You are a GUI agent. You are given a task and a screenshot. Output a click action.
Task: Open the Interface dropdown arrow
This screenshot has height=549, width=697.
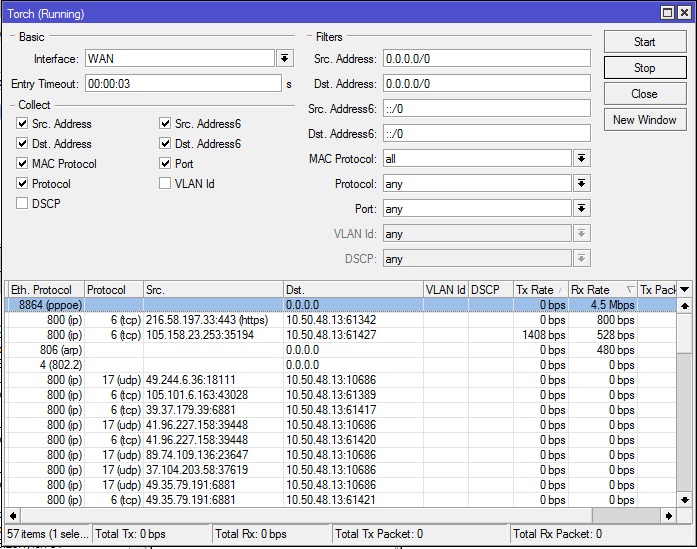tap(284, 58)
